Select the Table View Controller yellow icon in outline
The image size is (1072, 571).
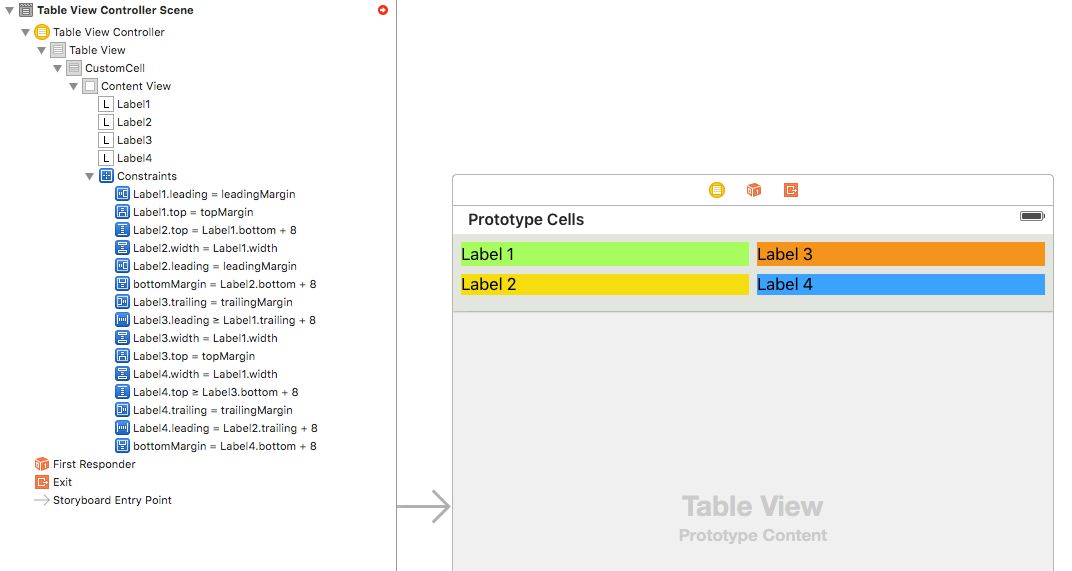(x=42, y=32)
